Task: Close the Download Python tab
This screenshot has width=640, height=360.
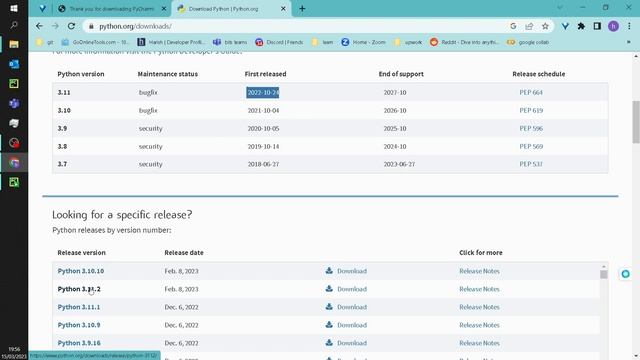Action: pos(283,9)
